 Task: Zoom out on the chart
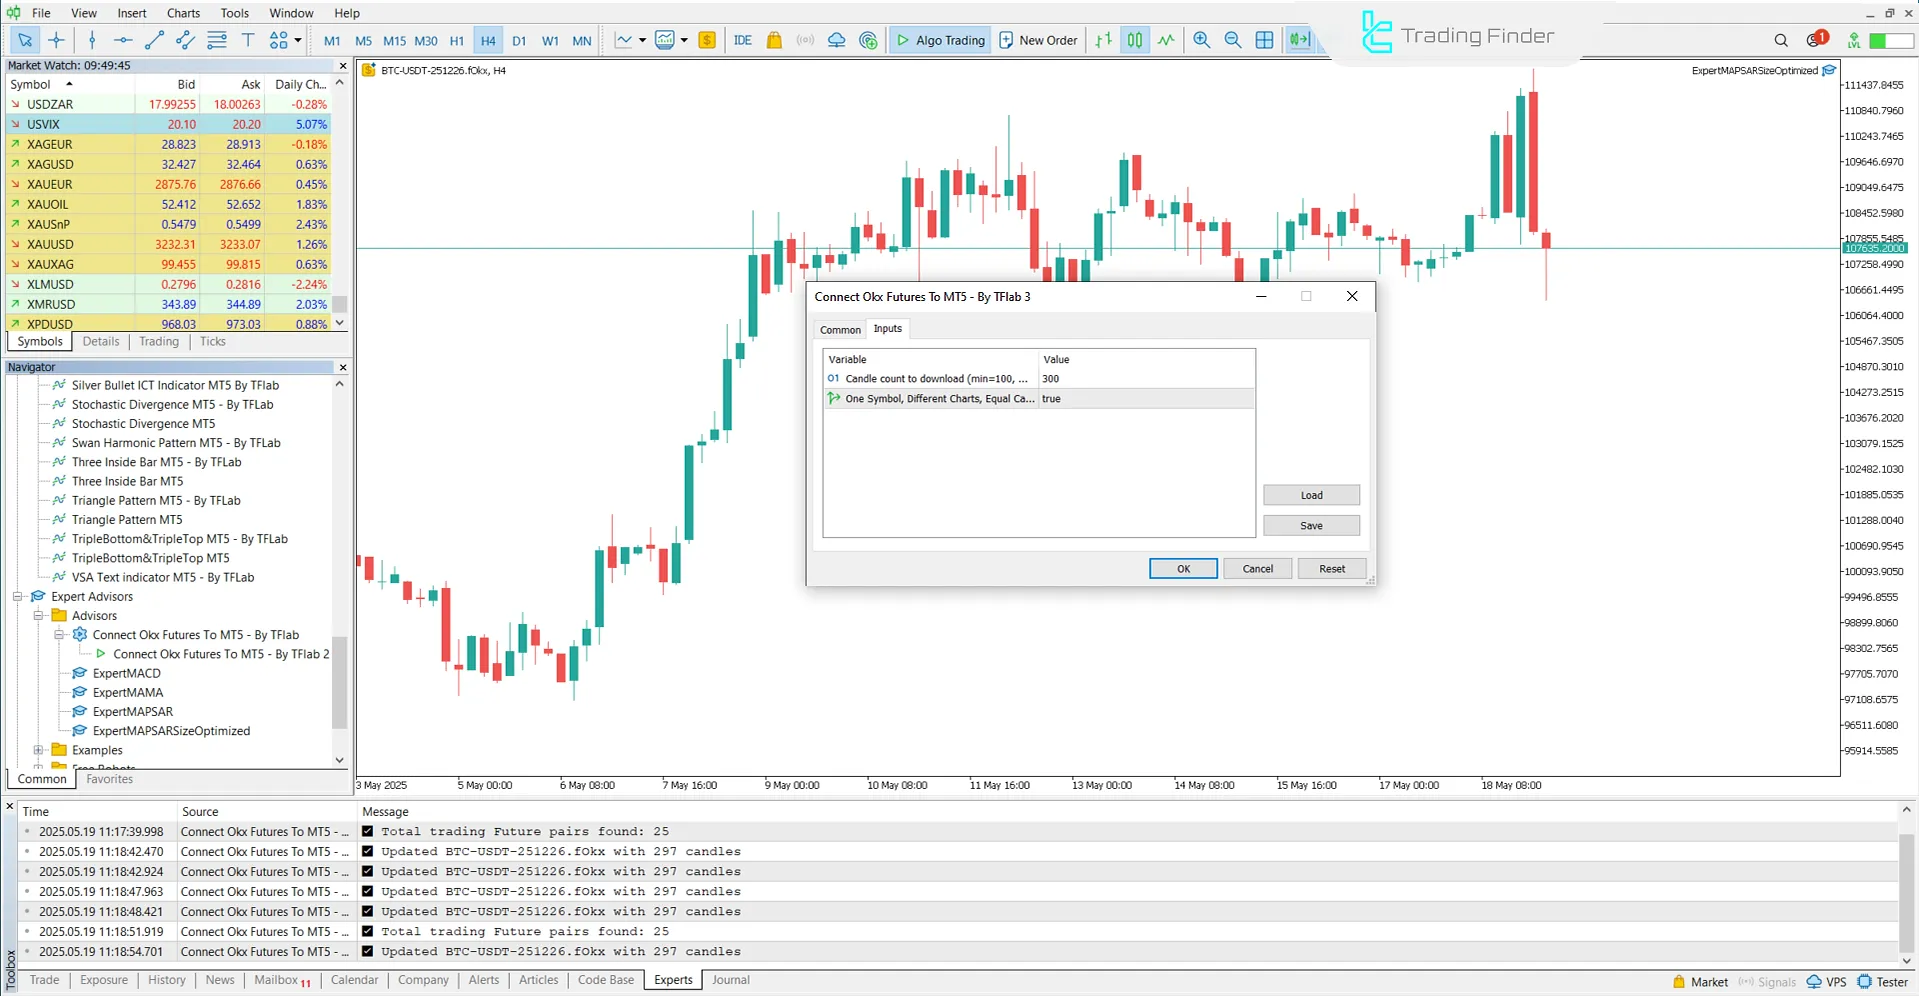1233,40
